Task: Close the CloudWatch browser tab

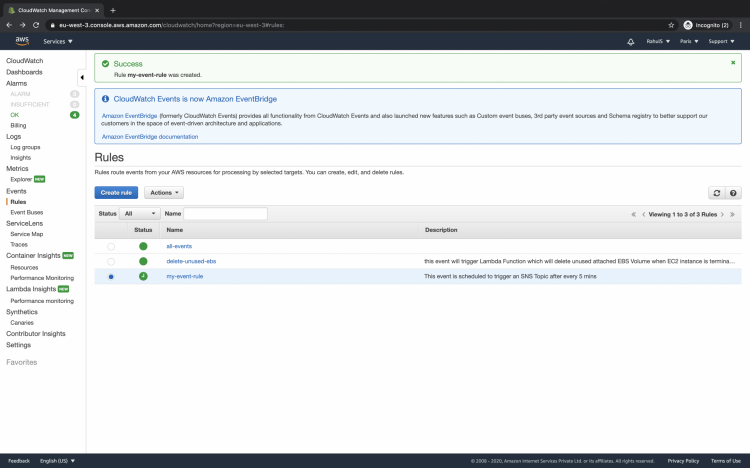Action: pyautogui.click(x=97, y=10)
